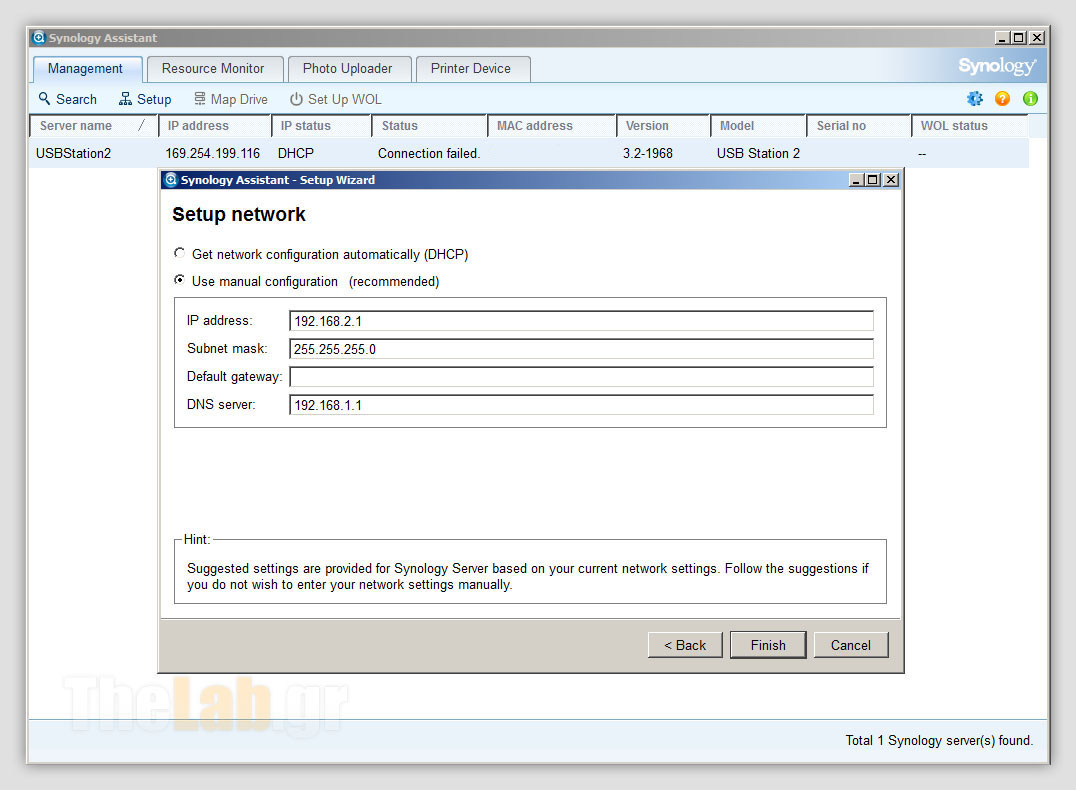1076x790 pixels.
Task: Sort by Status column header
Action: (430, 126)
